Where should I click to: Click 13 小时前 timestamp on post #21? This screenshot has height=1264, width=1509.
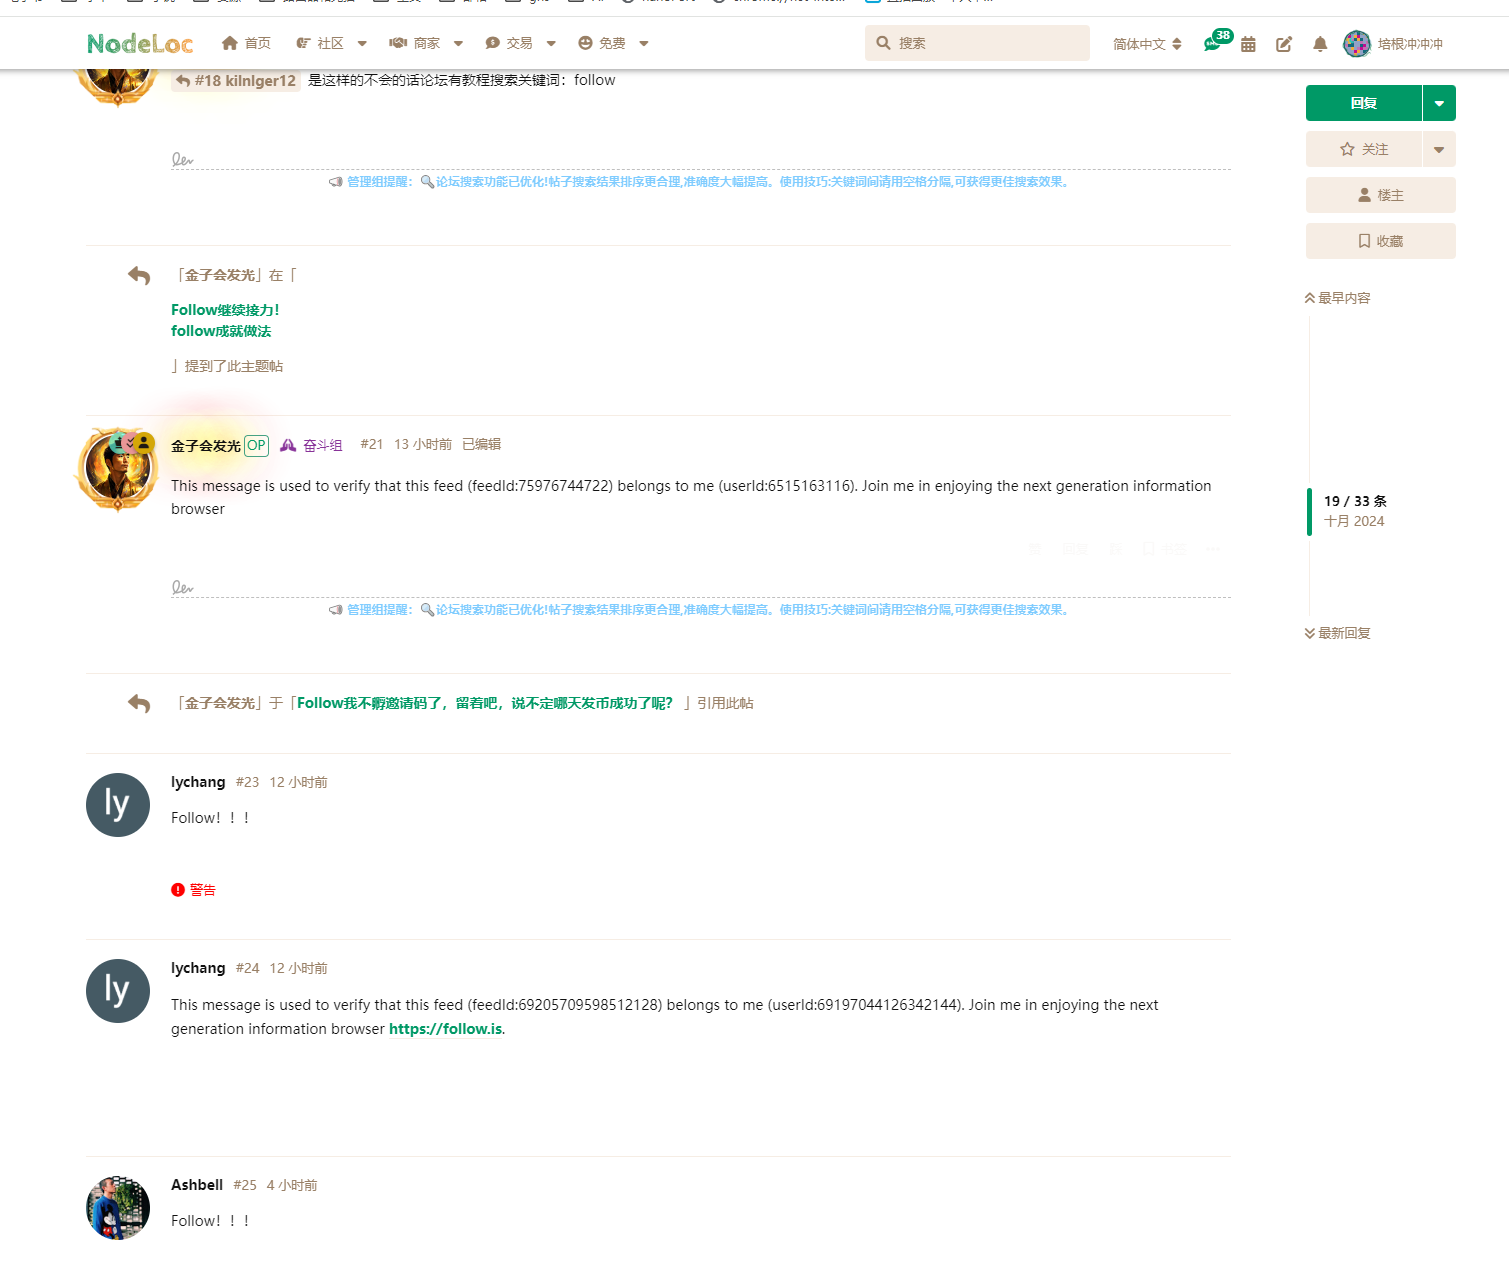[423, 444]
